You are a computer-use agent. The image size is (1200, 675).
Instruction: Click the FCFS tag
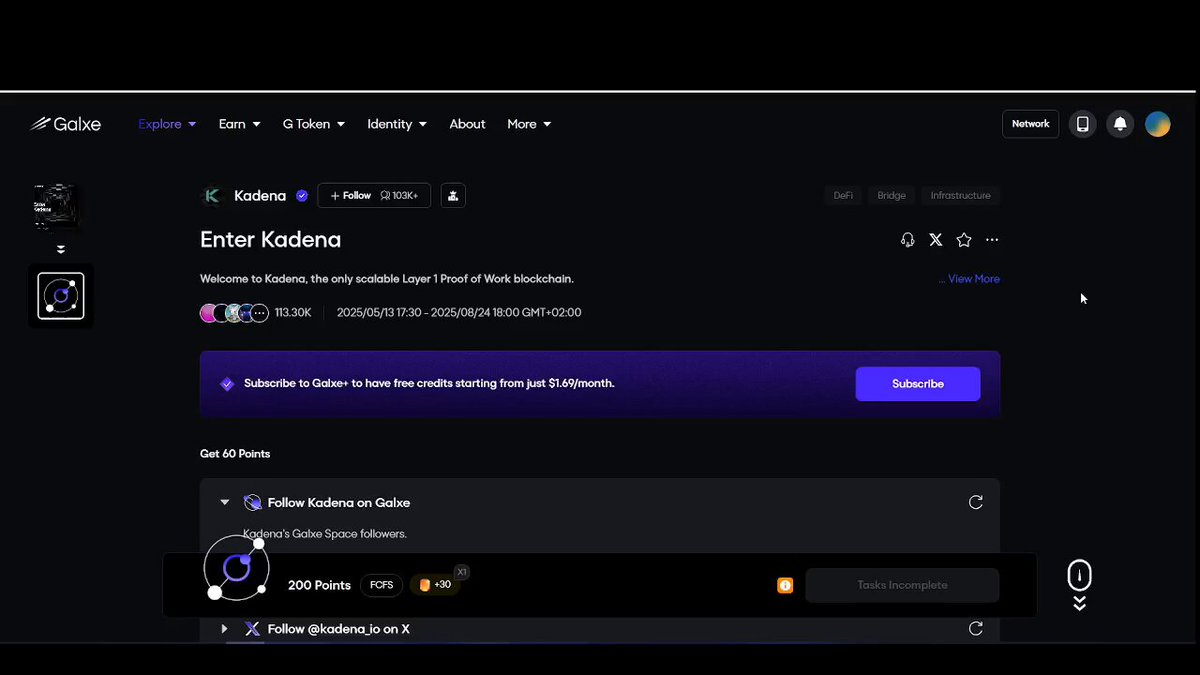pyautogui.click(x=381, y=585)
